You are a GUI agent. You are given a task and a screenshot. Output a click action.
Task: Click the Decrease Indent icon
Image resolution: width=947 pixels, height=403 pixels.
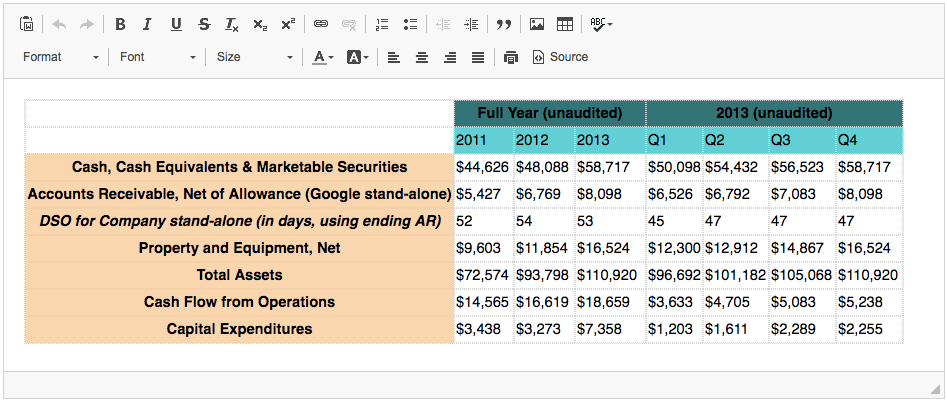(x=443, y=24)
